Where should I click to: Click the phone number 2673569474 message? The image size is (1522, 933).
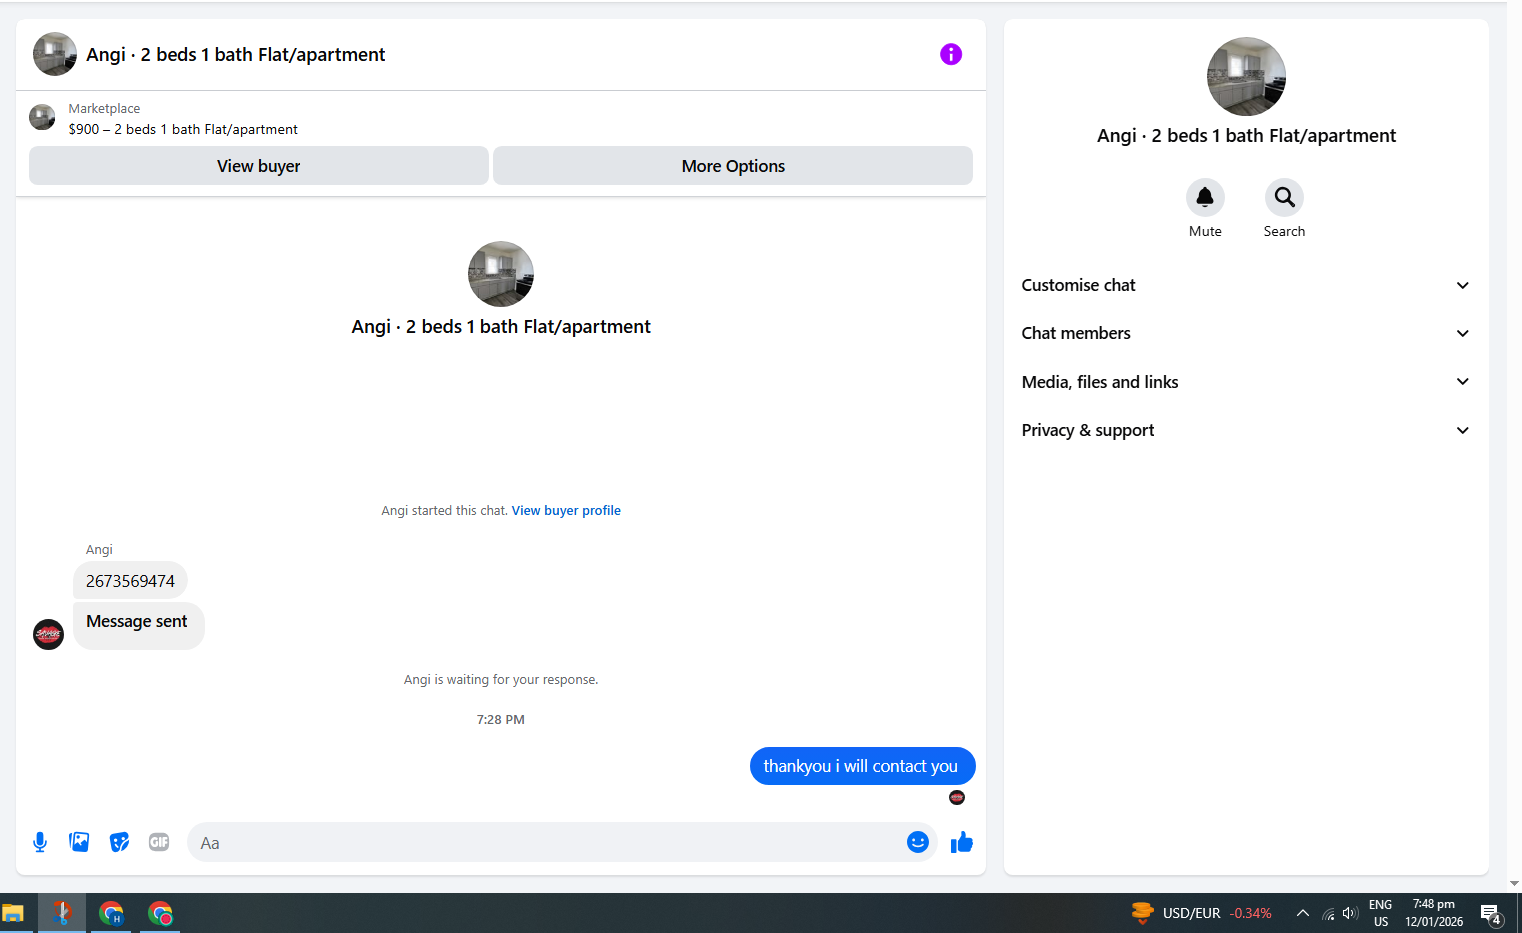click(x=130, y=581)
